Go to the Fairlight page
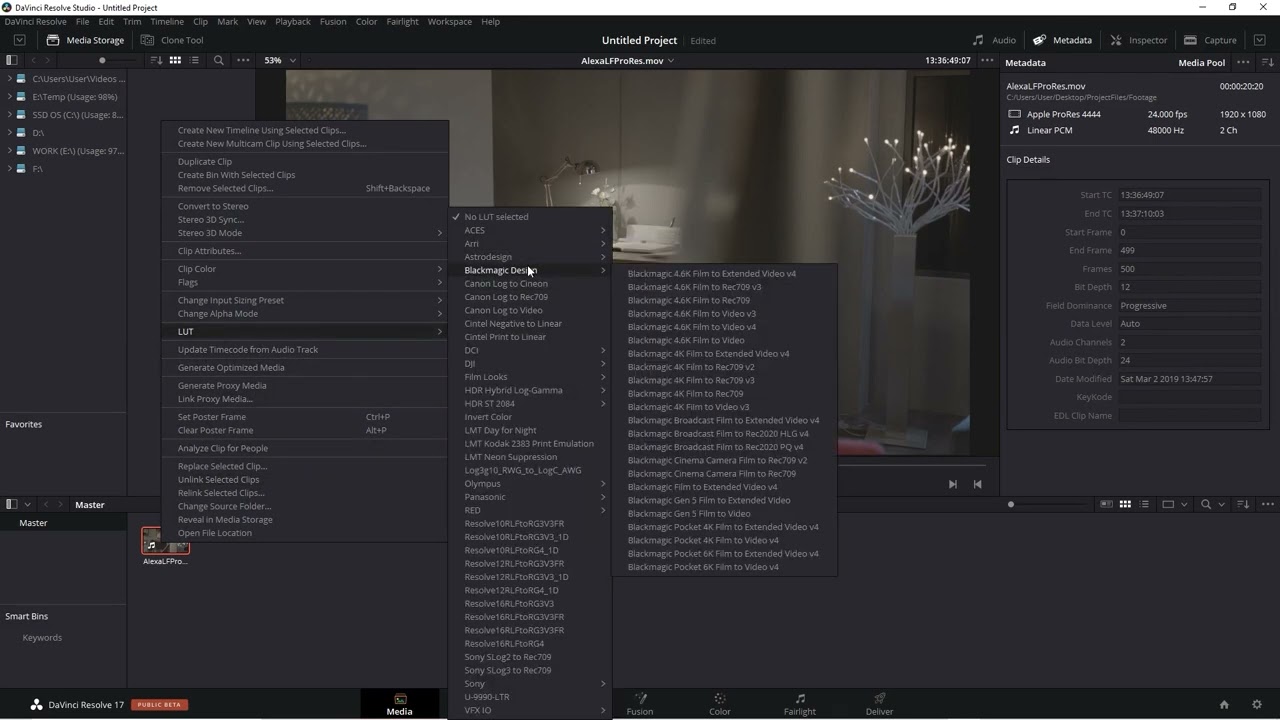This screenshot has height=720, width=1280. (800, 704)
